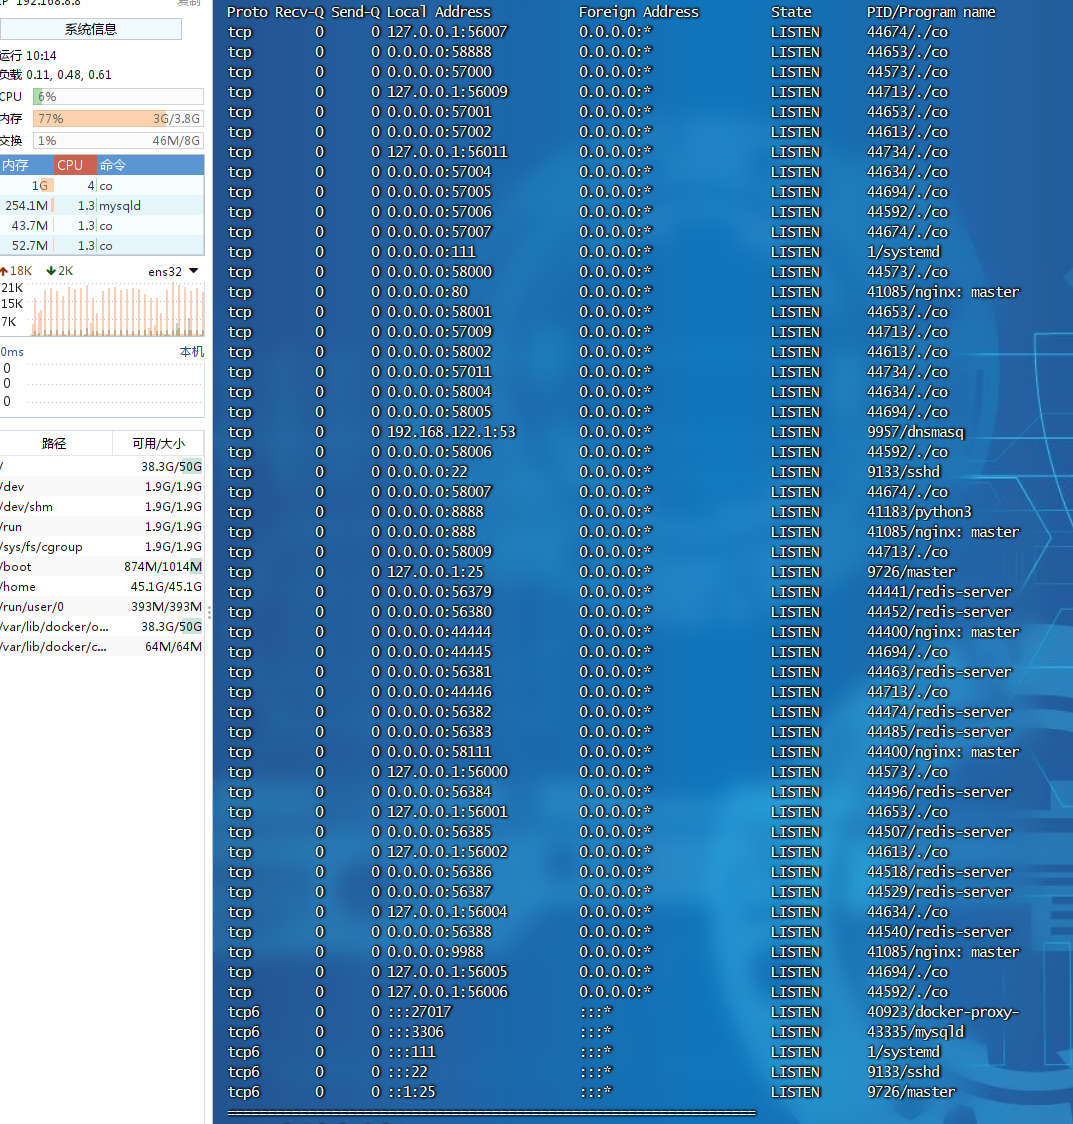Click local address 0.0.0.0:58111 in terminal
The height and width of the screenshot is (1124, 1073).
pos(439,752)
